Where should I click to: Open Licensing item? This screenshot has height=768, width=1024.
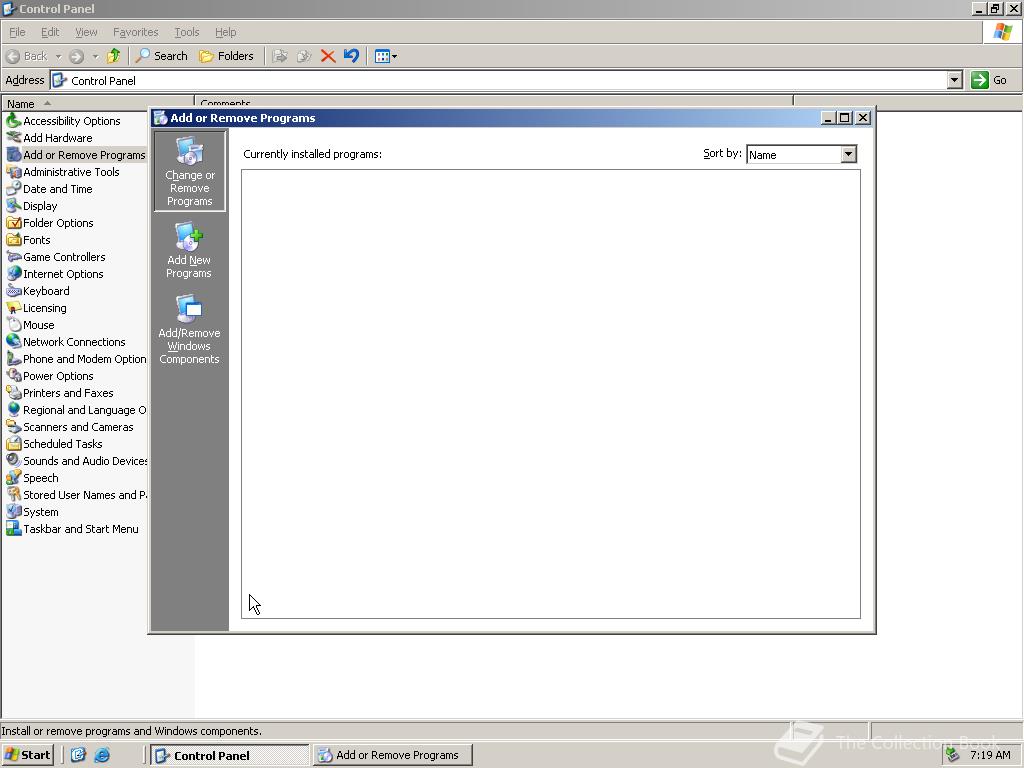pyautogui.click(x=37, y=308)
